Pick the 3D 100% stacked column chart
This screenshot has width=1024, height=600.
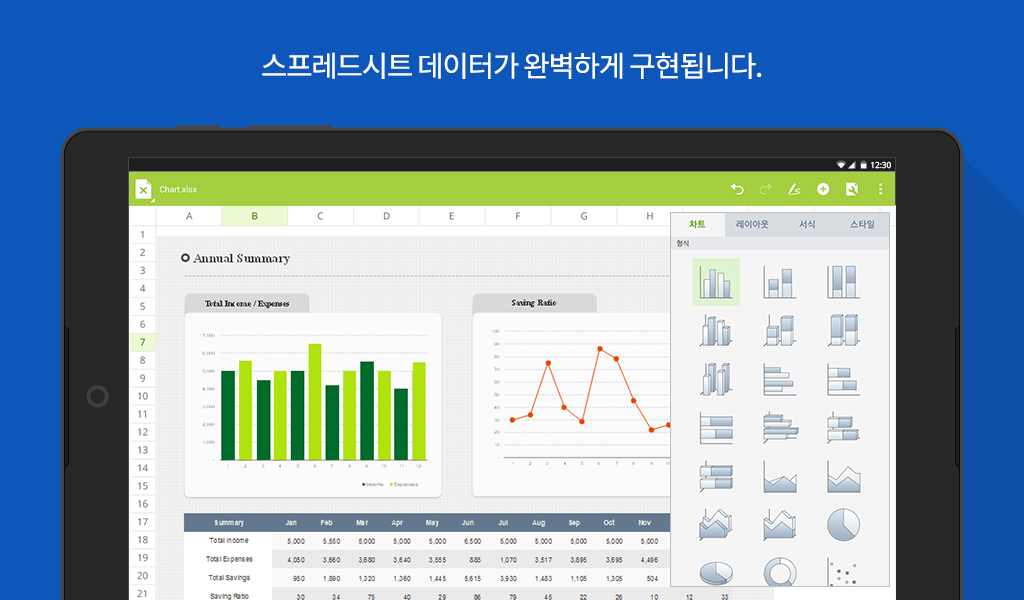843,330
